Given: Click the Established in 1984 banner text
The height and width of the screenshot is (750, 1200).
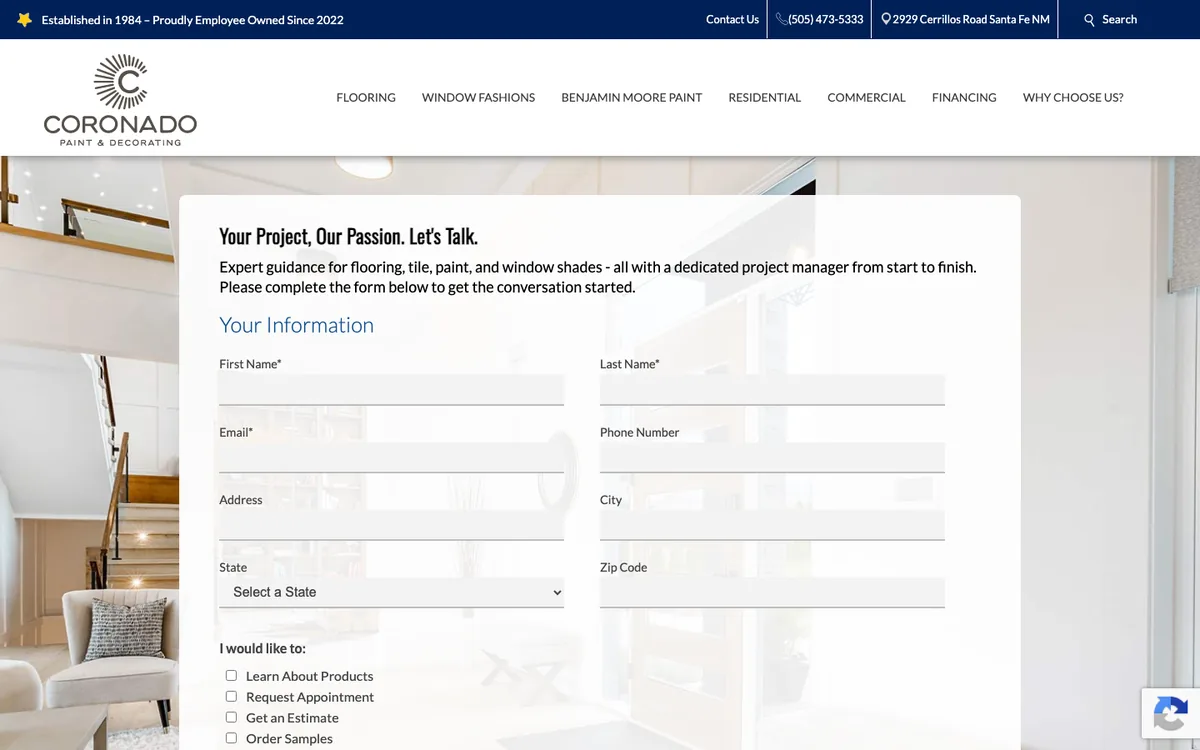Looking at the screenshot, I should (x=192, y=19).
